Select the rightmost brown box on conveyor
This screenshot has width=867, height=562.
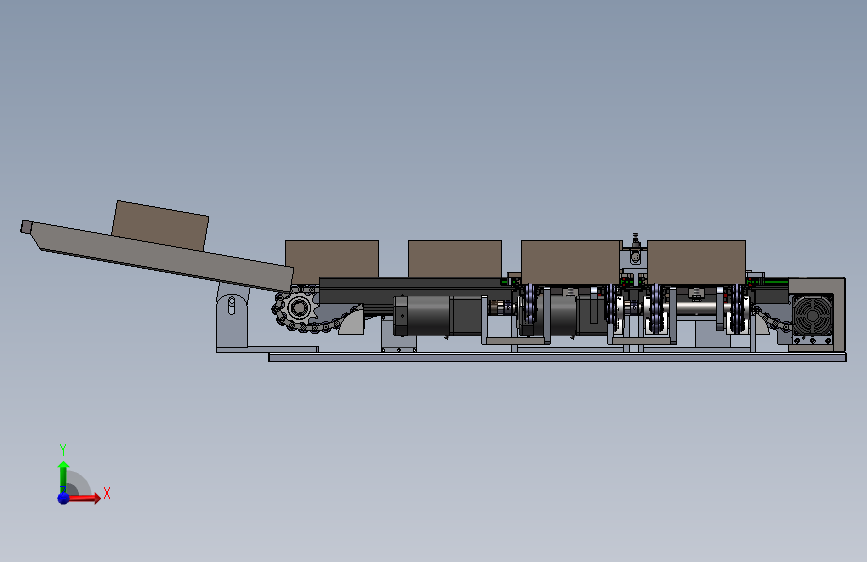click(x=696, y=262)
